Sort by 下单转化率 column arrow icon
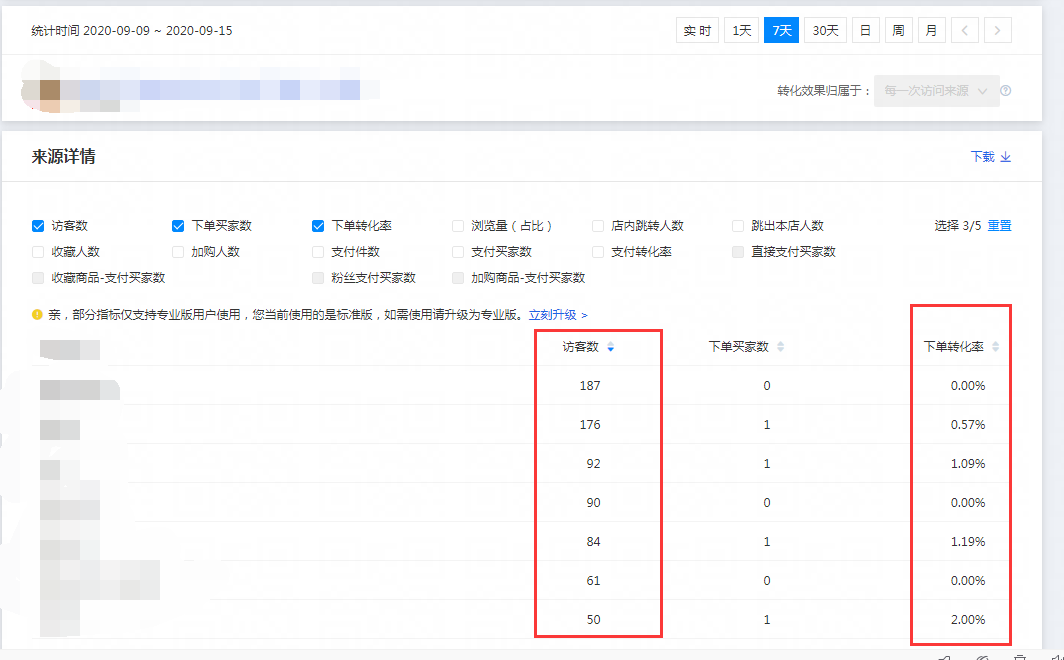This screenshot has height=660, width=1064. [x=995, y=347]
